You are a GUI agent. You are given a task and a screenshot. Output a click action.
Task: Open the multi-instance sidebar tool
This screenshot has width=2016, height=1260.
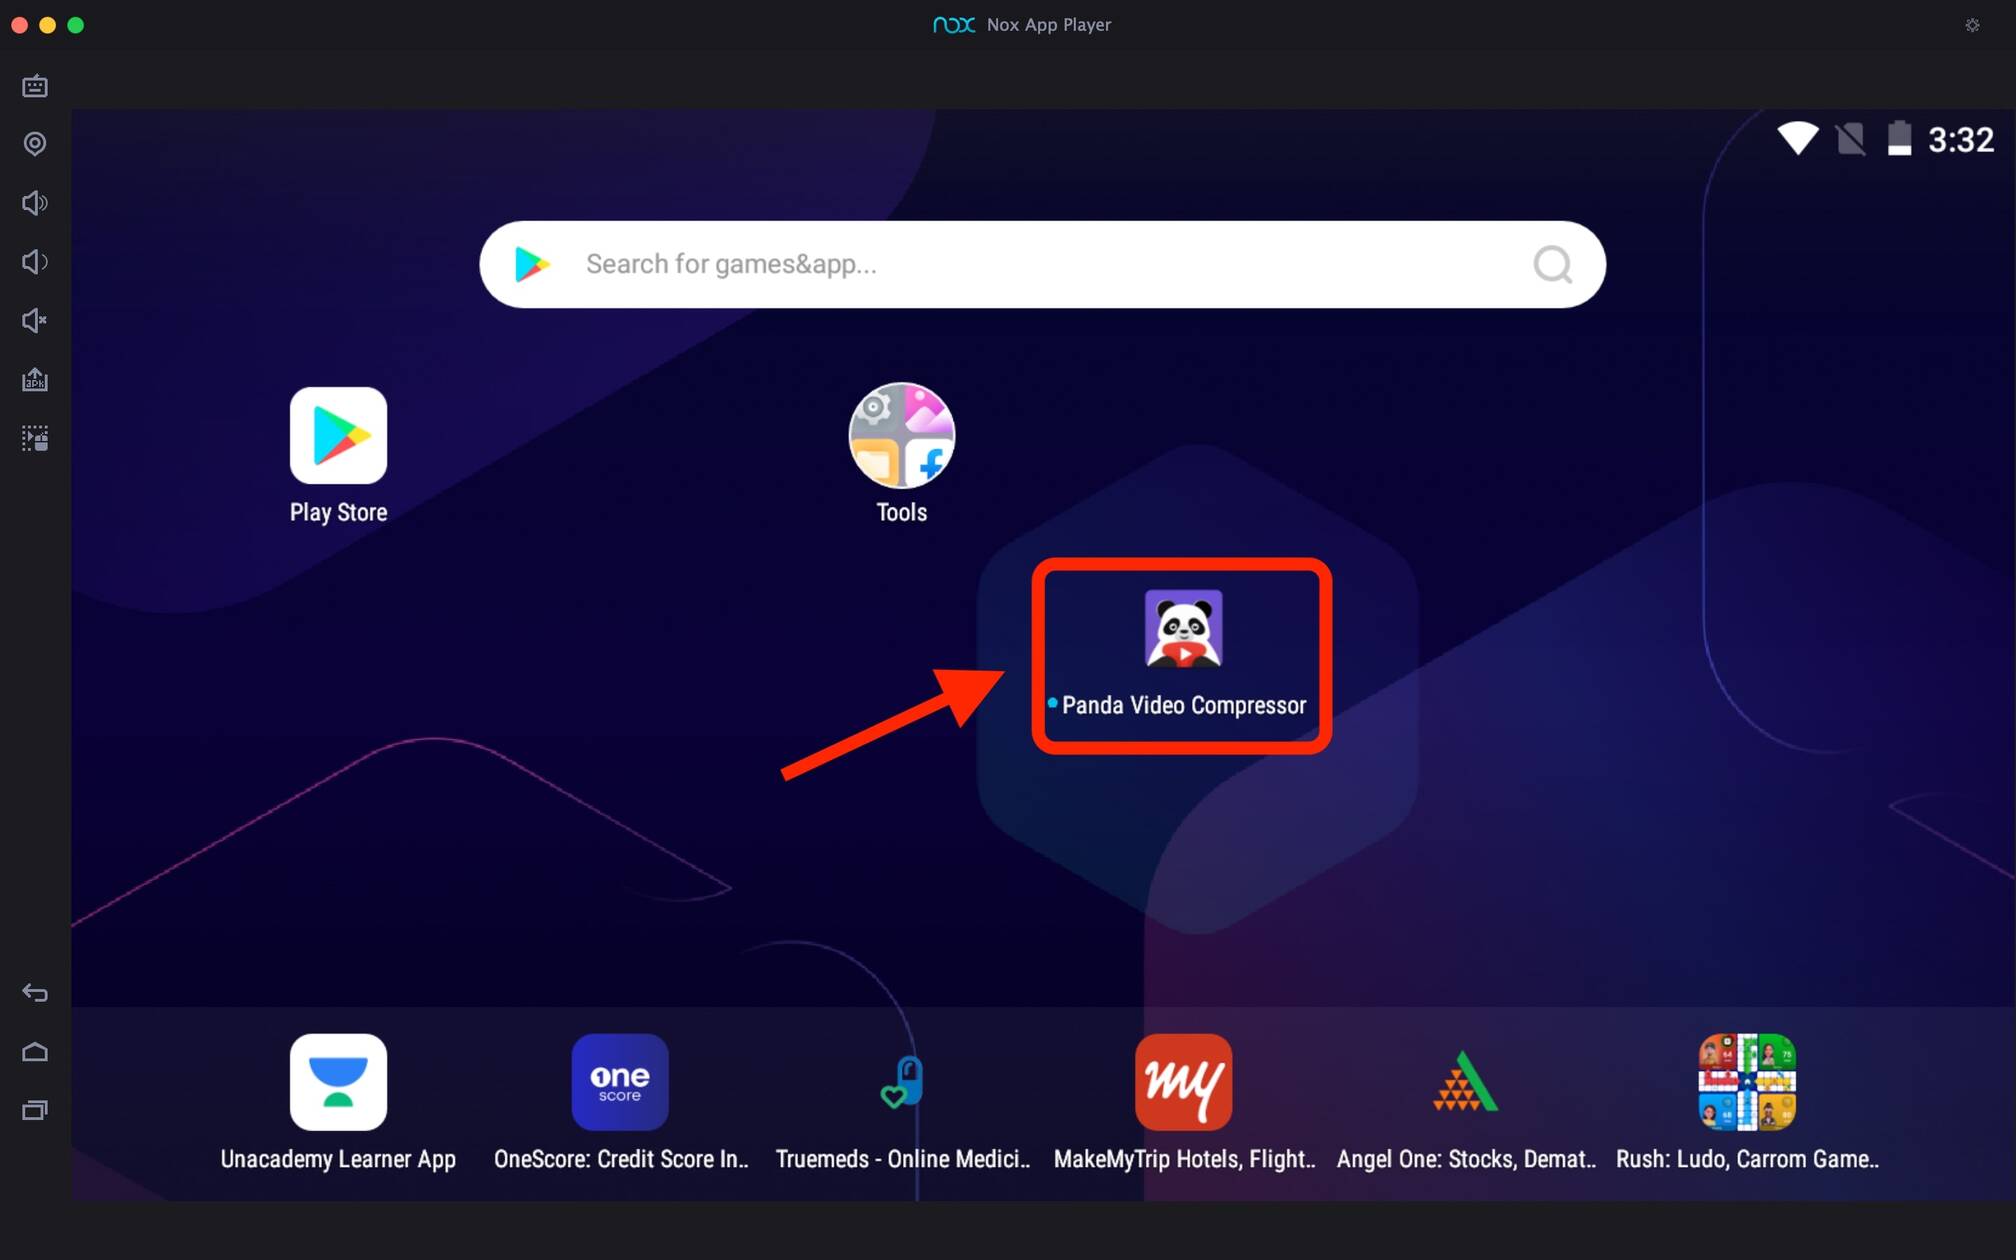click(x=35, y=438)
